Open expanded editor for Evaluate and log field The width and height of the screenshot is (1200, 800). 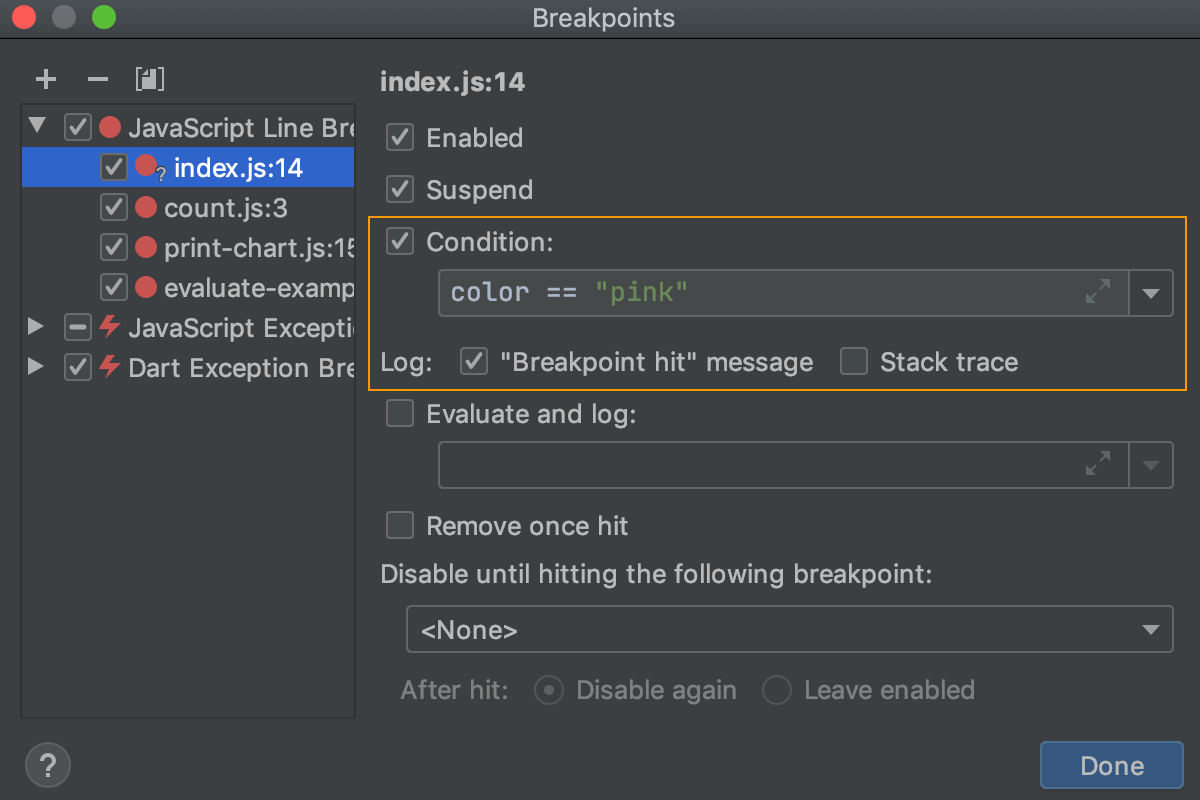coord(1098,464)
